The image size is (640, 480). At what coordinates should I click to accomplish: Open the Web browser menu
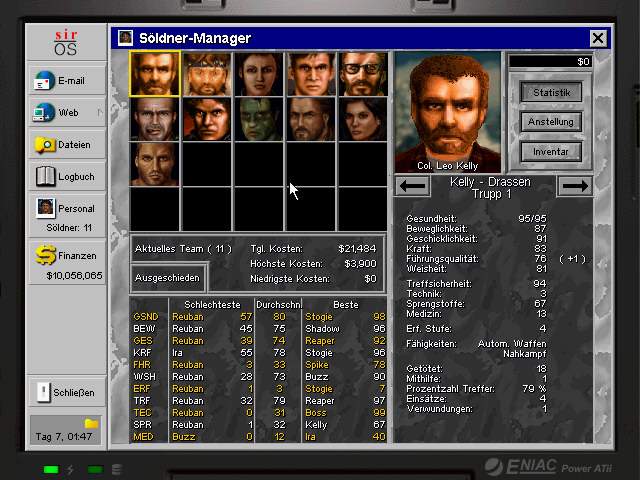pos(67,112)
